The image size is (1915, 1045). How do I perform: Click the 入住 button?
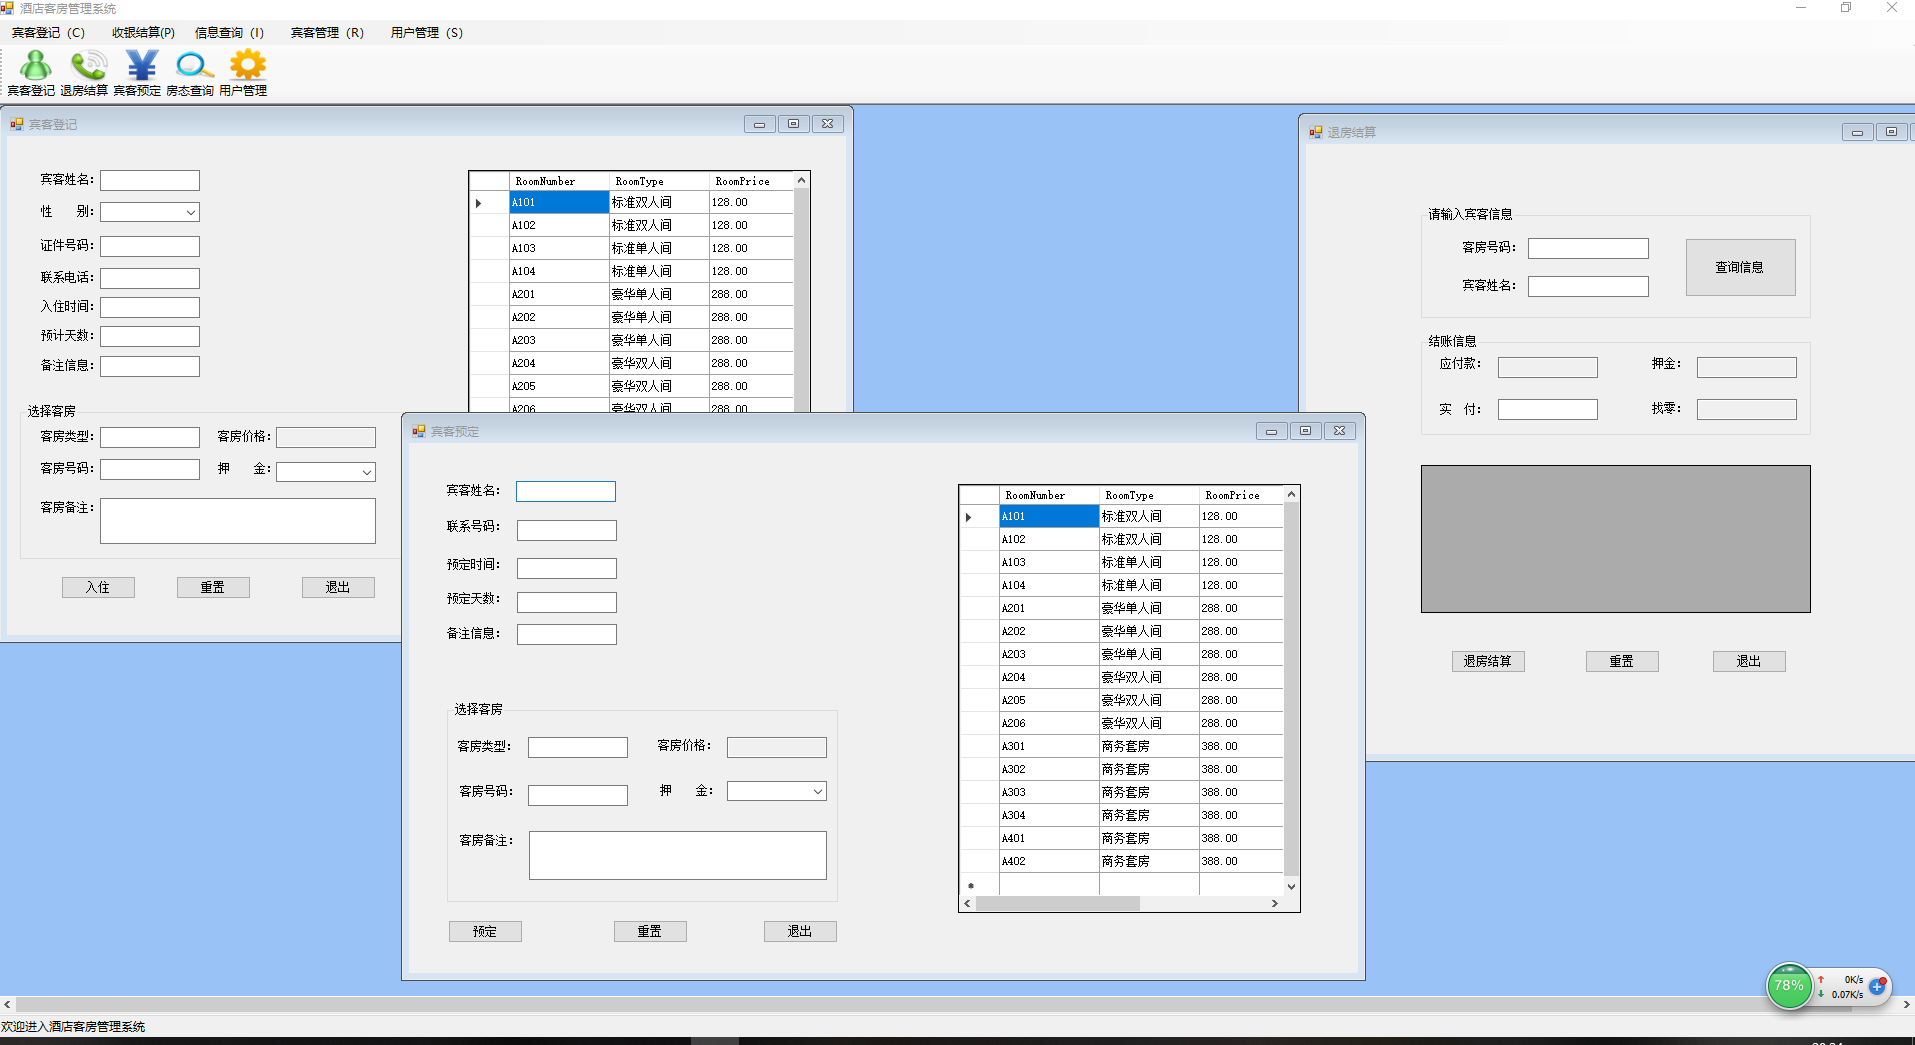click(x=98, y=587)
